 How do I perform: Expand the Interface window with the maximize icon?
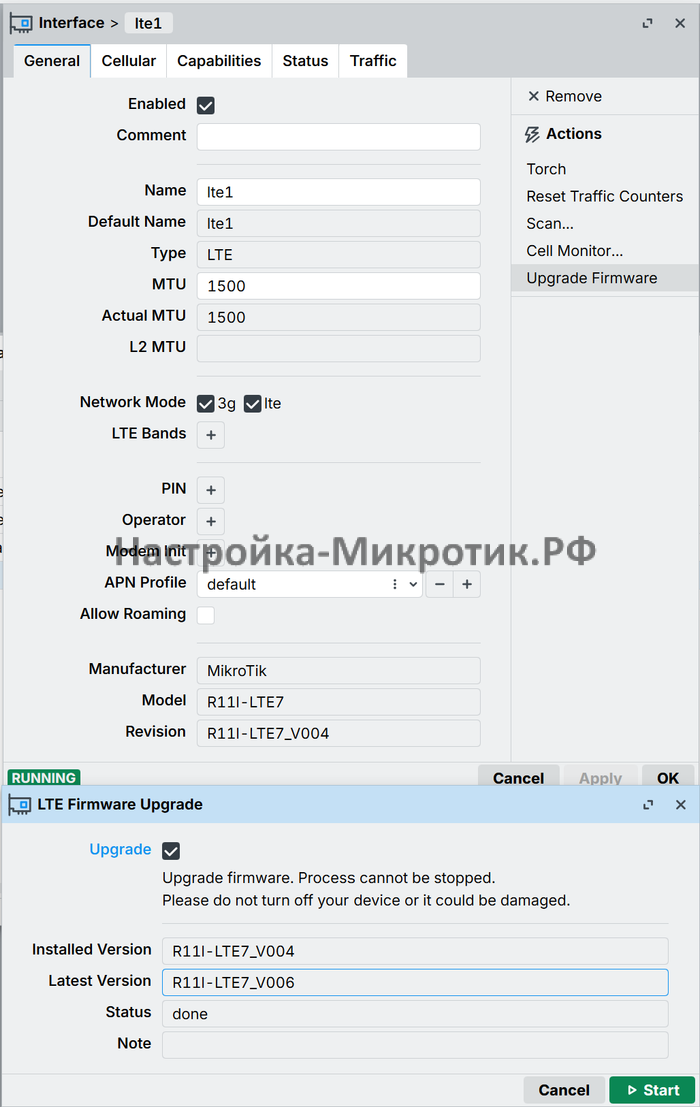pyautogui.click(x=647, y=23)
